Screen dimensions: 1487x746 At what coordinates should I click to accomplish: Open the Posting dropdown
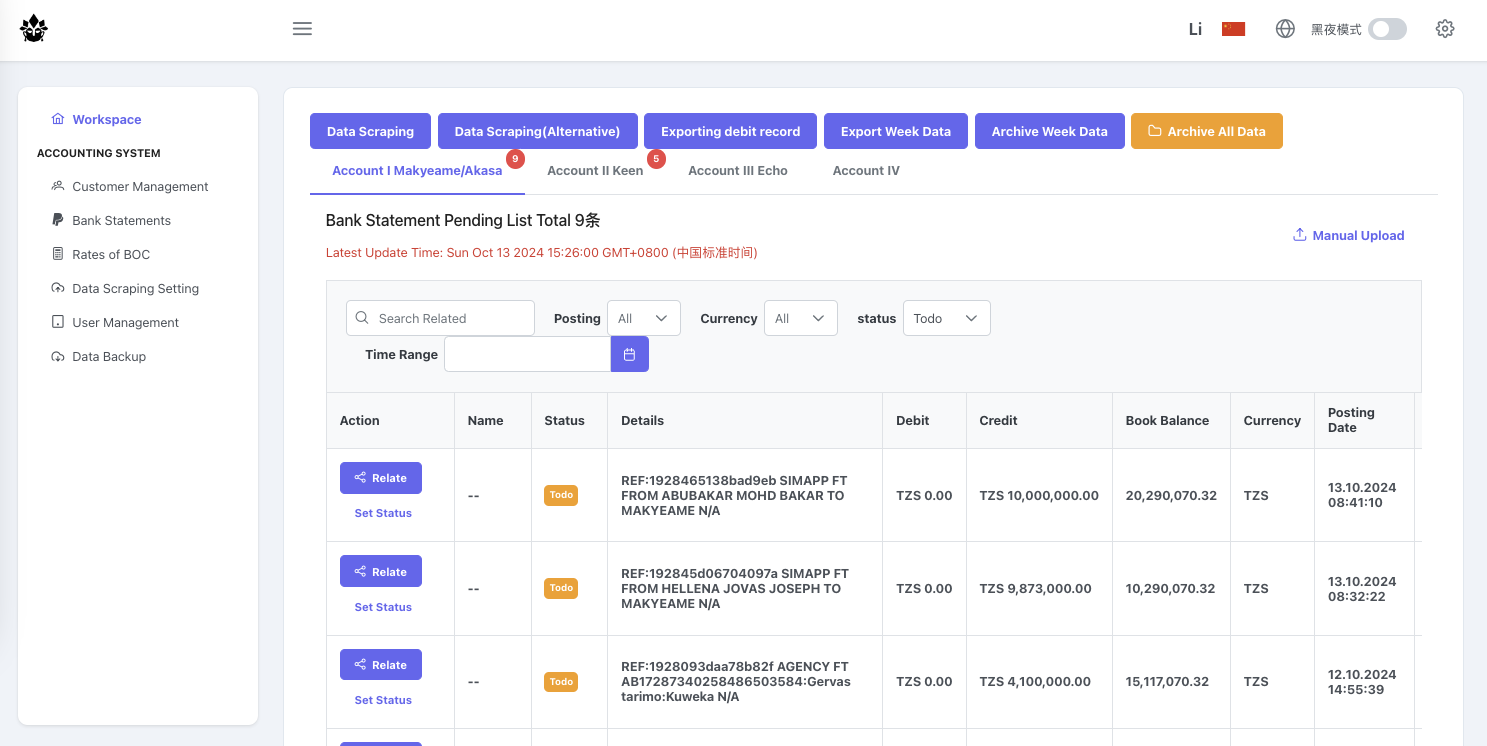644,318
